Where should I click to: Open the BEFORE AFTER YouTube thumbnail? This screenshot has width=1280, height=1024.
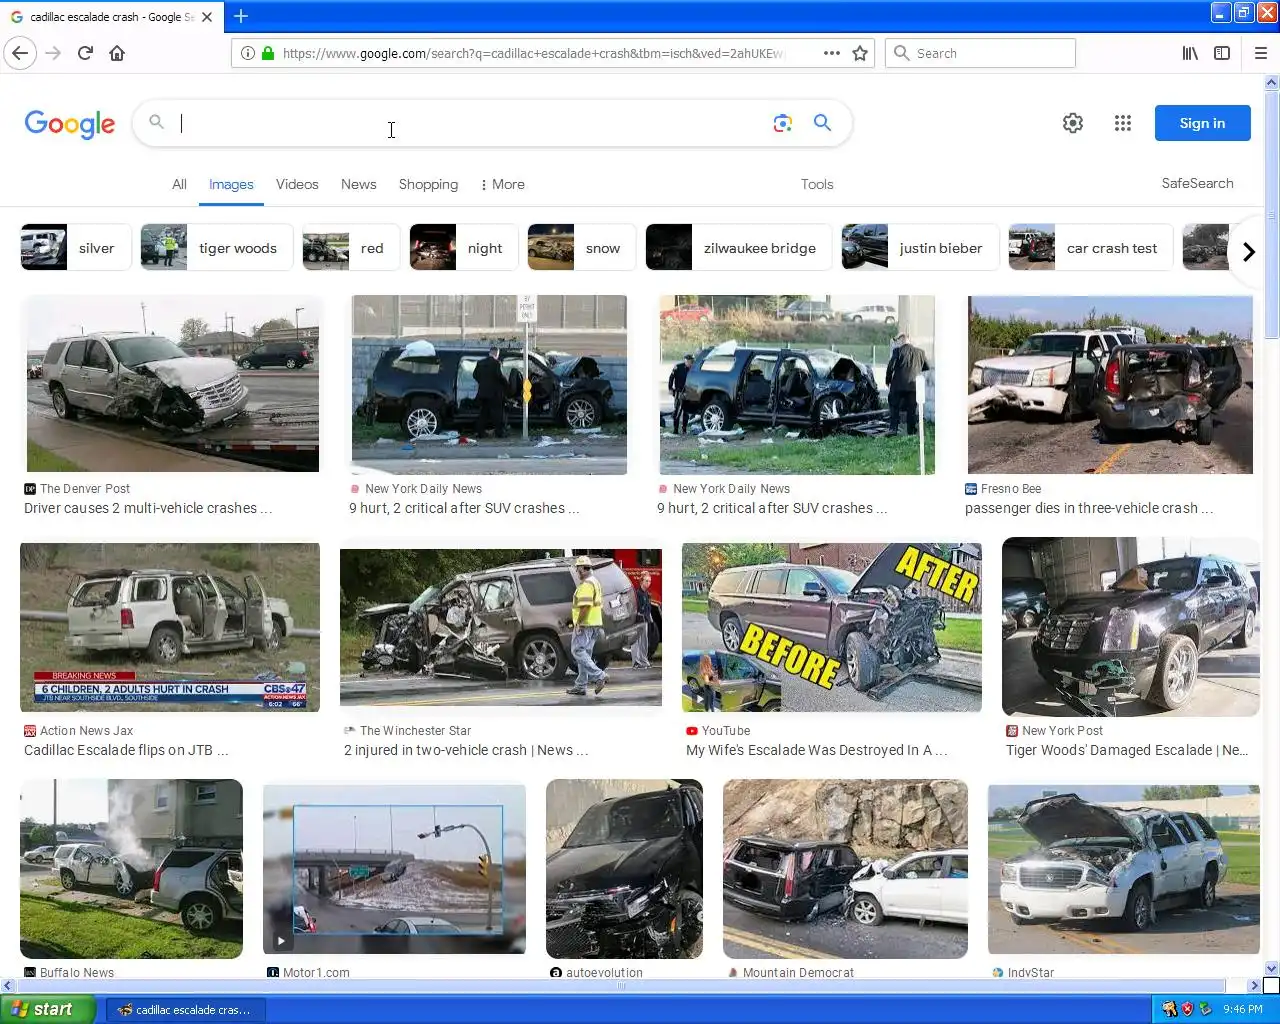pyautogui.click(x=832, y=627)
